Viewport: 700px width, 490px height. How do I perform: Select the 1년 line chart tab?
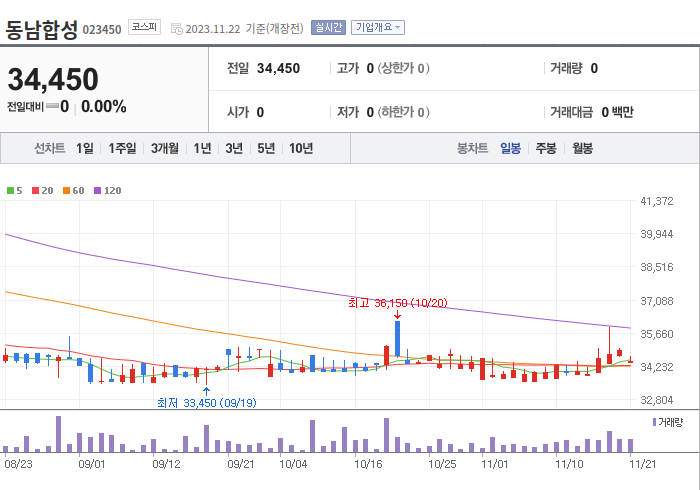pyautogui.click(x=202, y=148)
